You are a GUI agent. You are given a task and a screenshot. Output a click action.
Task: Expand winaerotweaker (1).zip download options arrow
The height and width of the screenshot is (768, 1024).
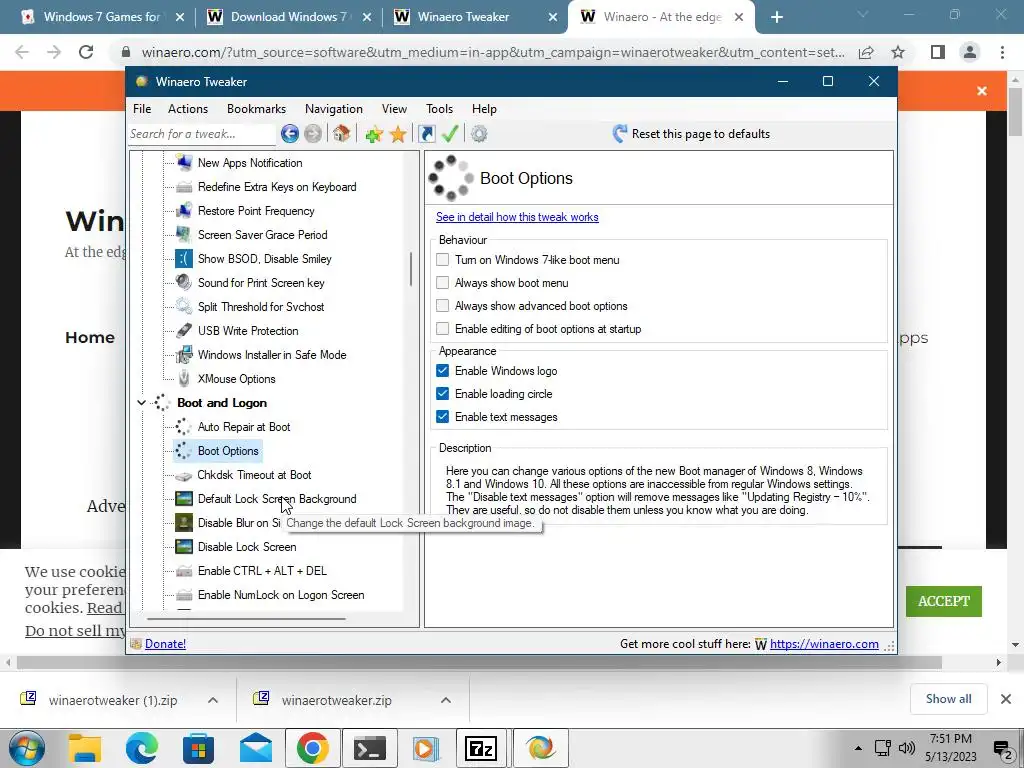(213, 700)
